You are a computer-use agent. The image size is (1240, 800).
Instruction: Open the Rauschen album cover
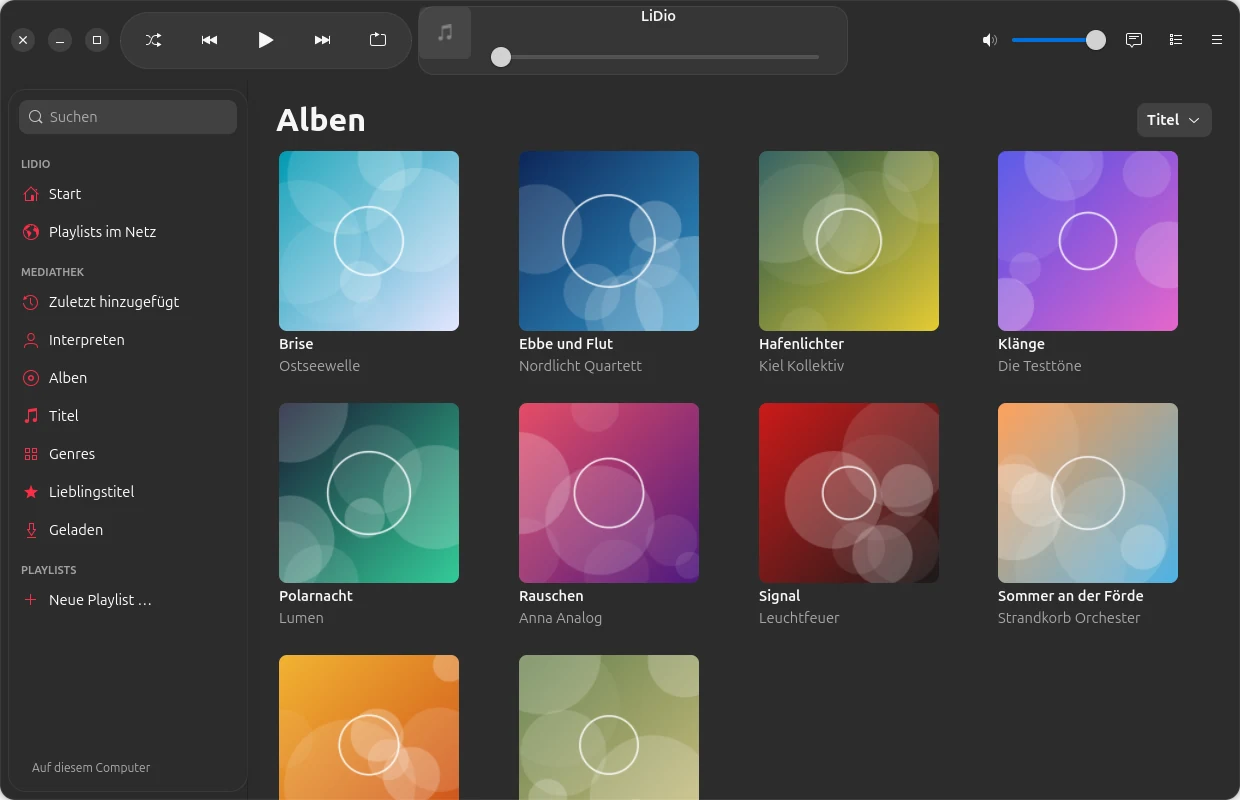[609, 493]
